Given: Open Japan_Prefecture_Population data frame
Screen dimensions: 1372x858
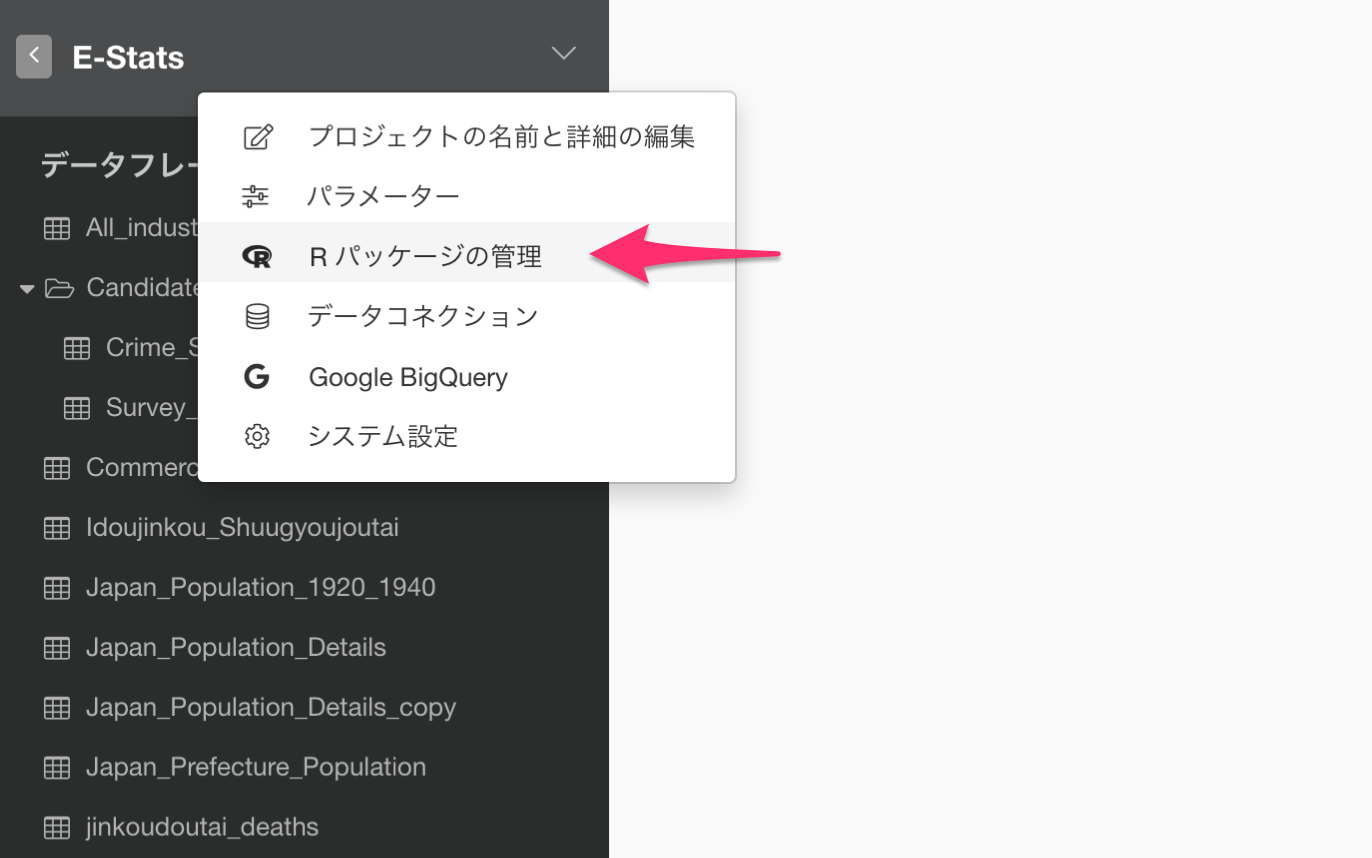Looking at the screenshot, I should [256, 767].
